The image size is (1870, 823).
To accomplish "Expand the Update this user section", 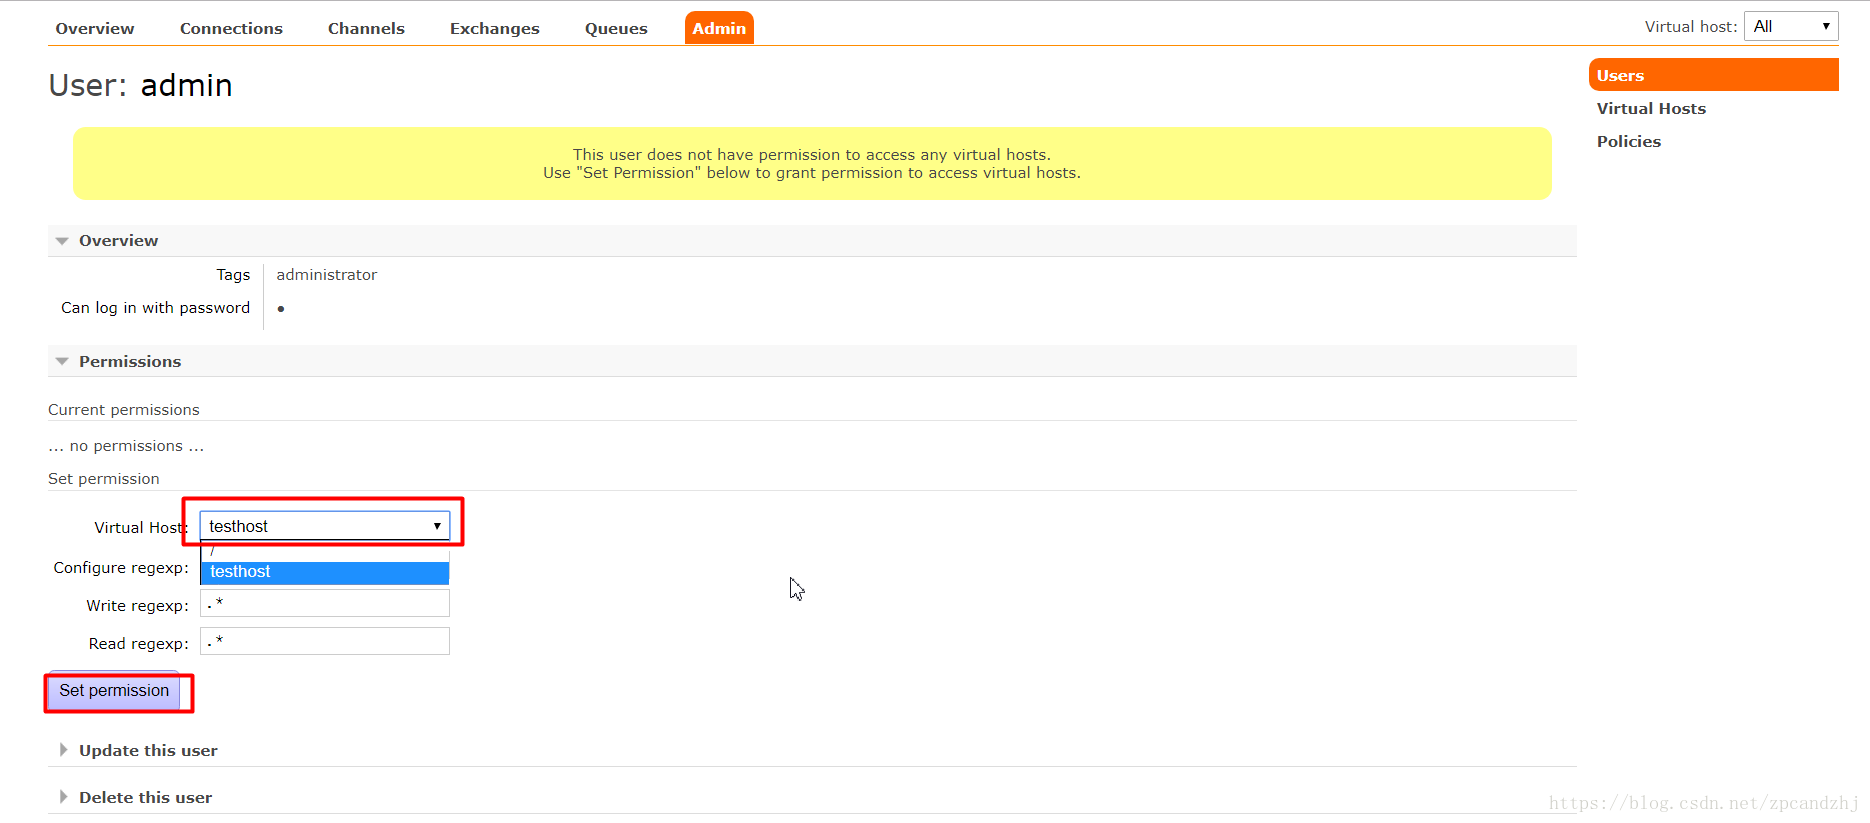I will click(148, 750).
